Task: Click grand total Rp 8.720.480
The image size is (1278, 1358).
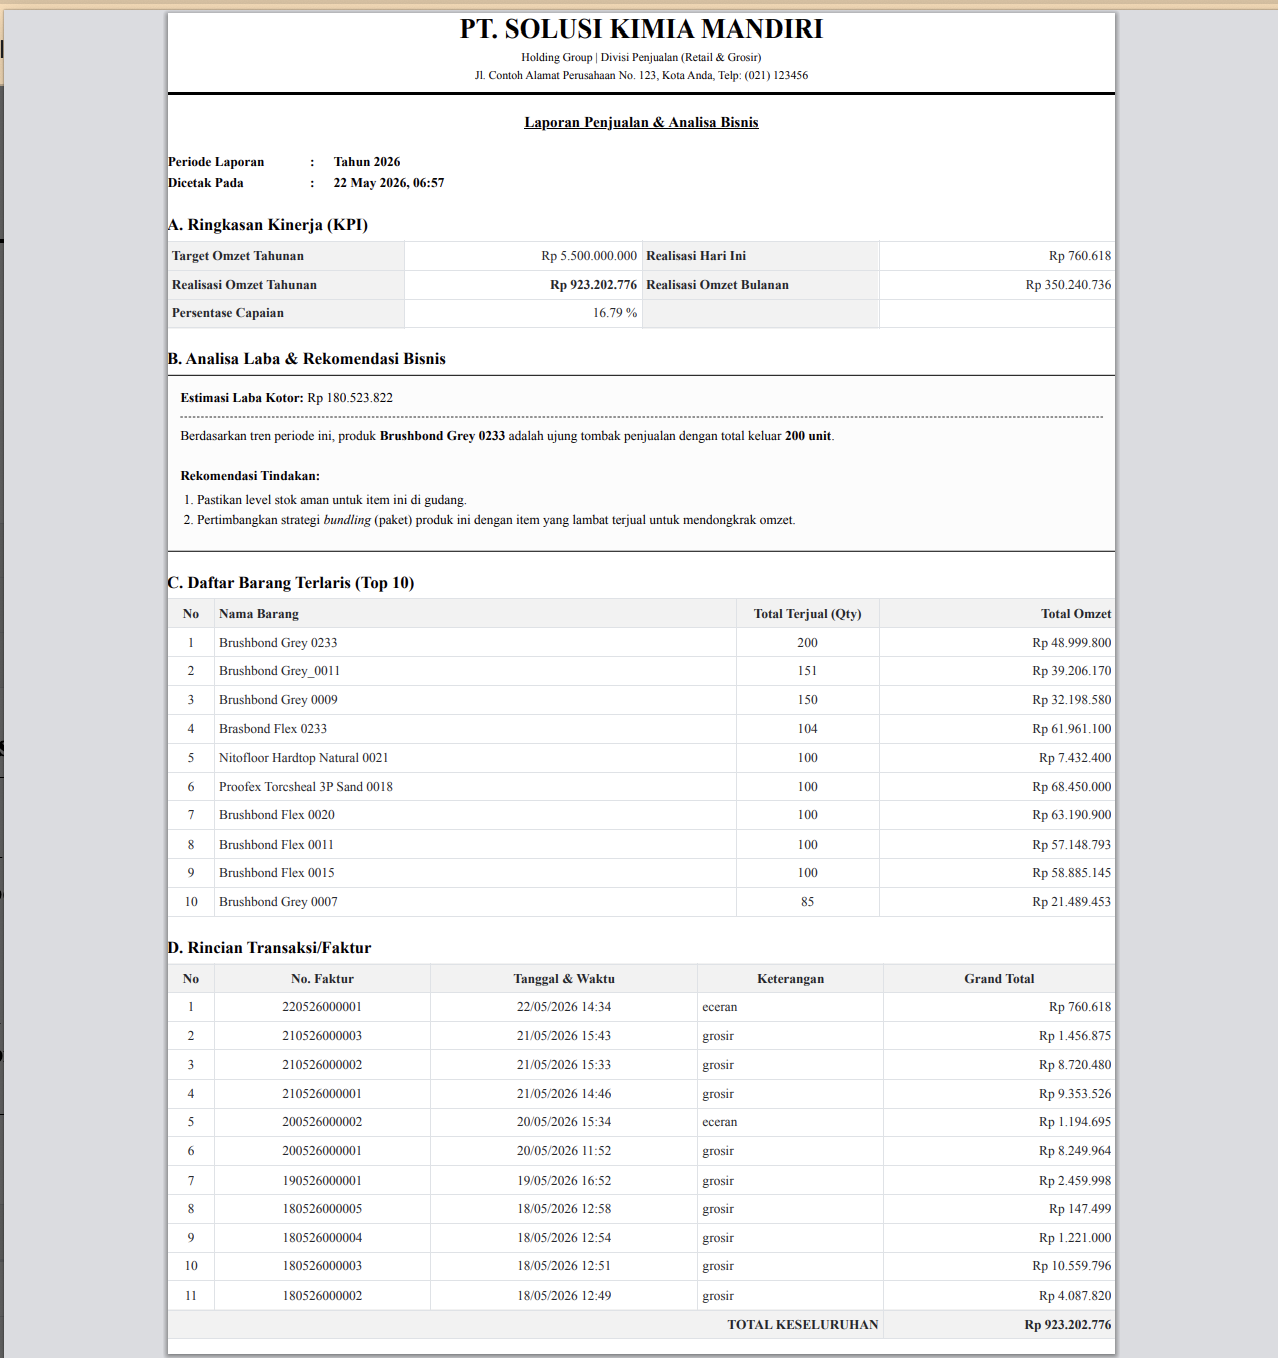Action: (1075, 1065)
